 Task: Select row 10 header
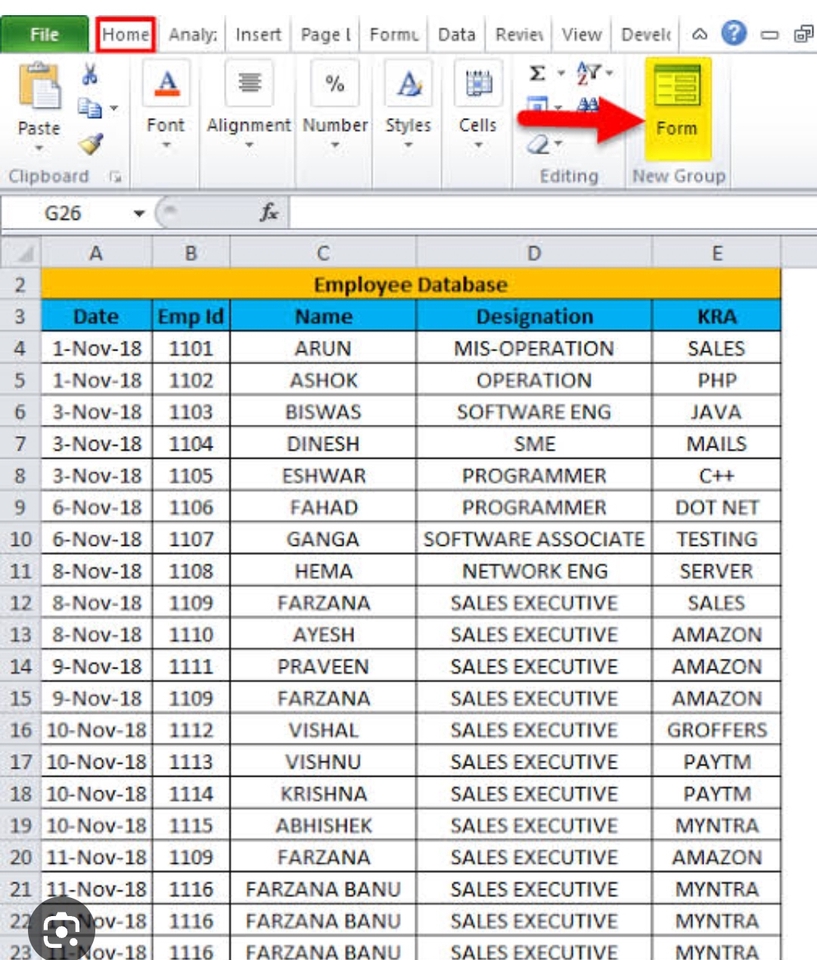20,539
